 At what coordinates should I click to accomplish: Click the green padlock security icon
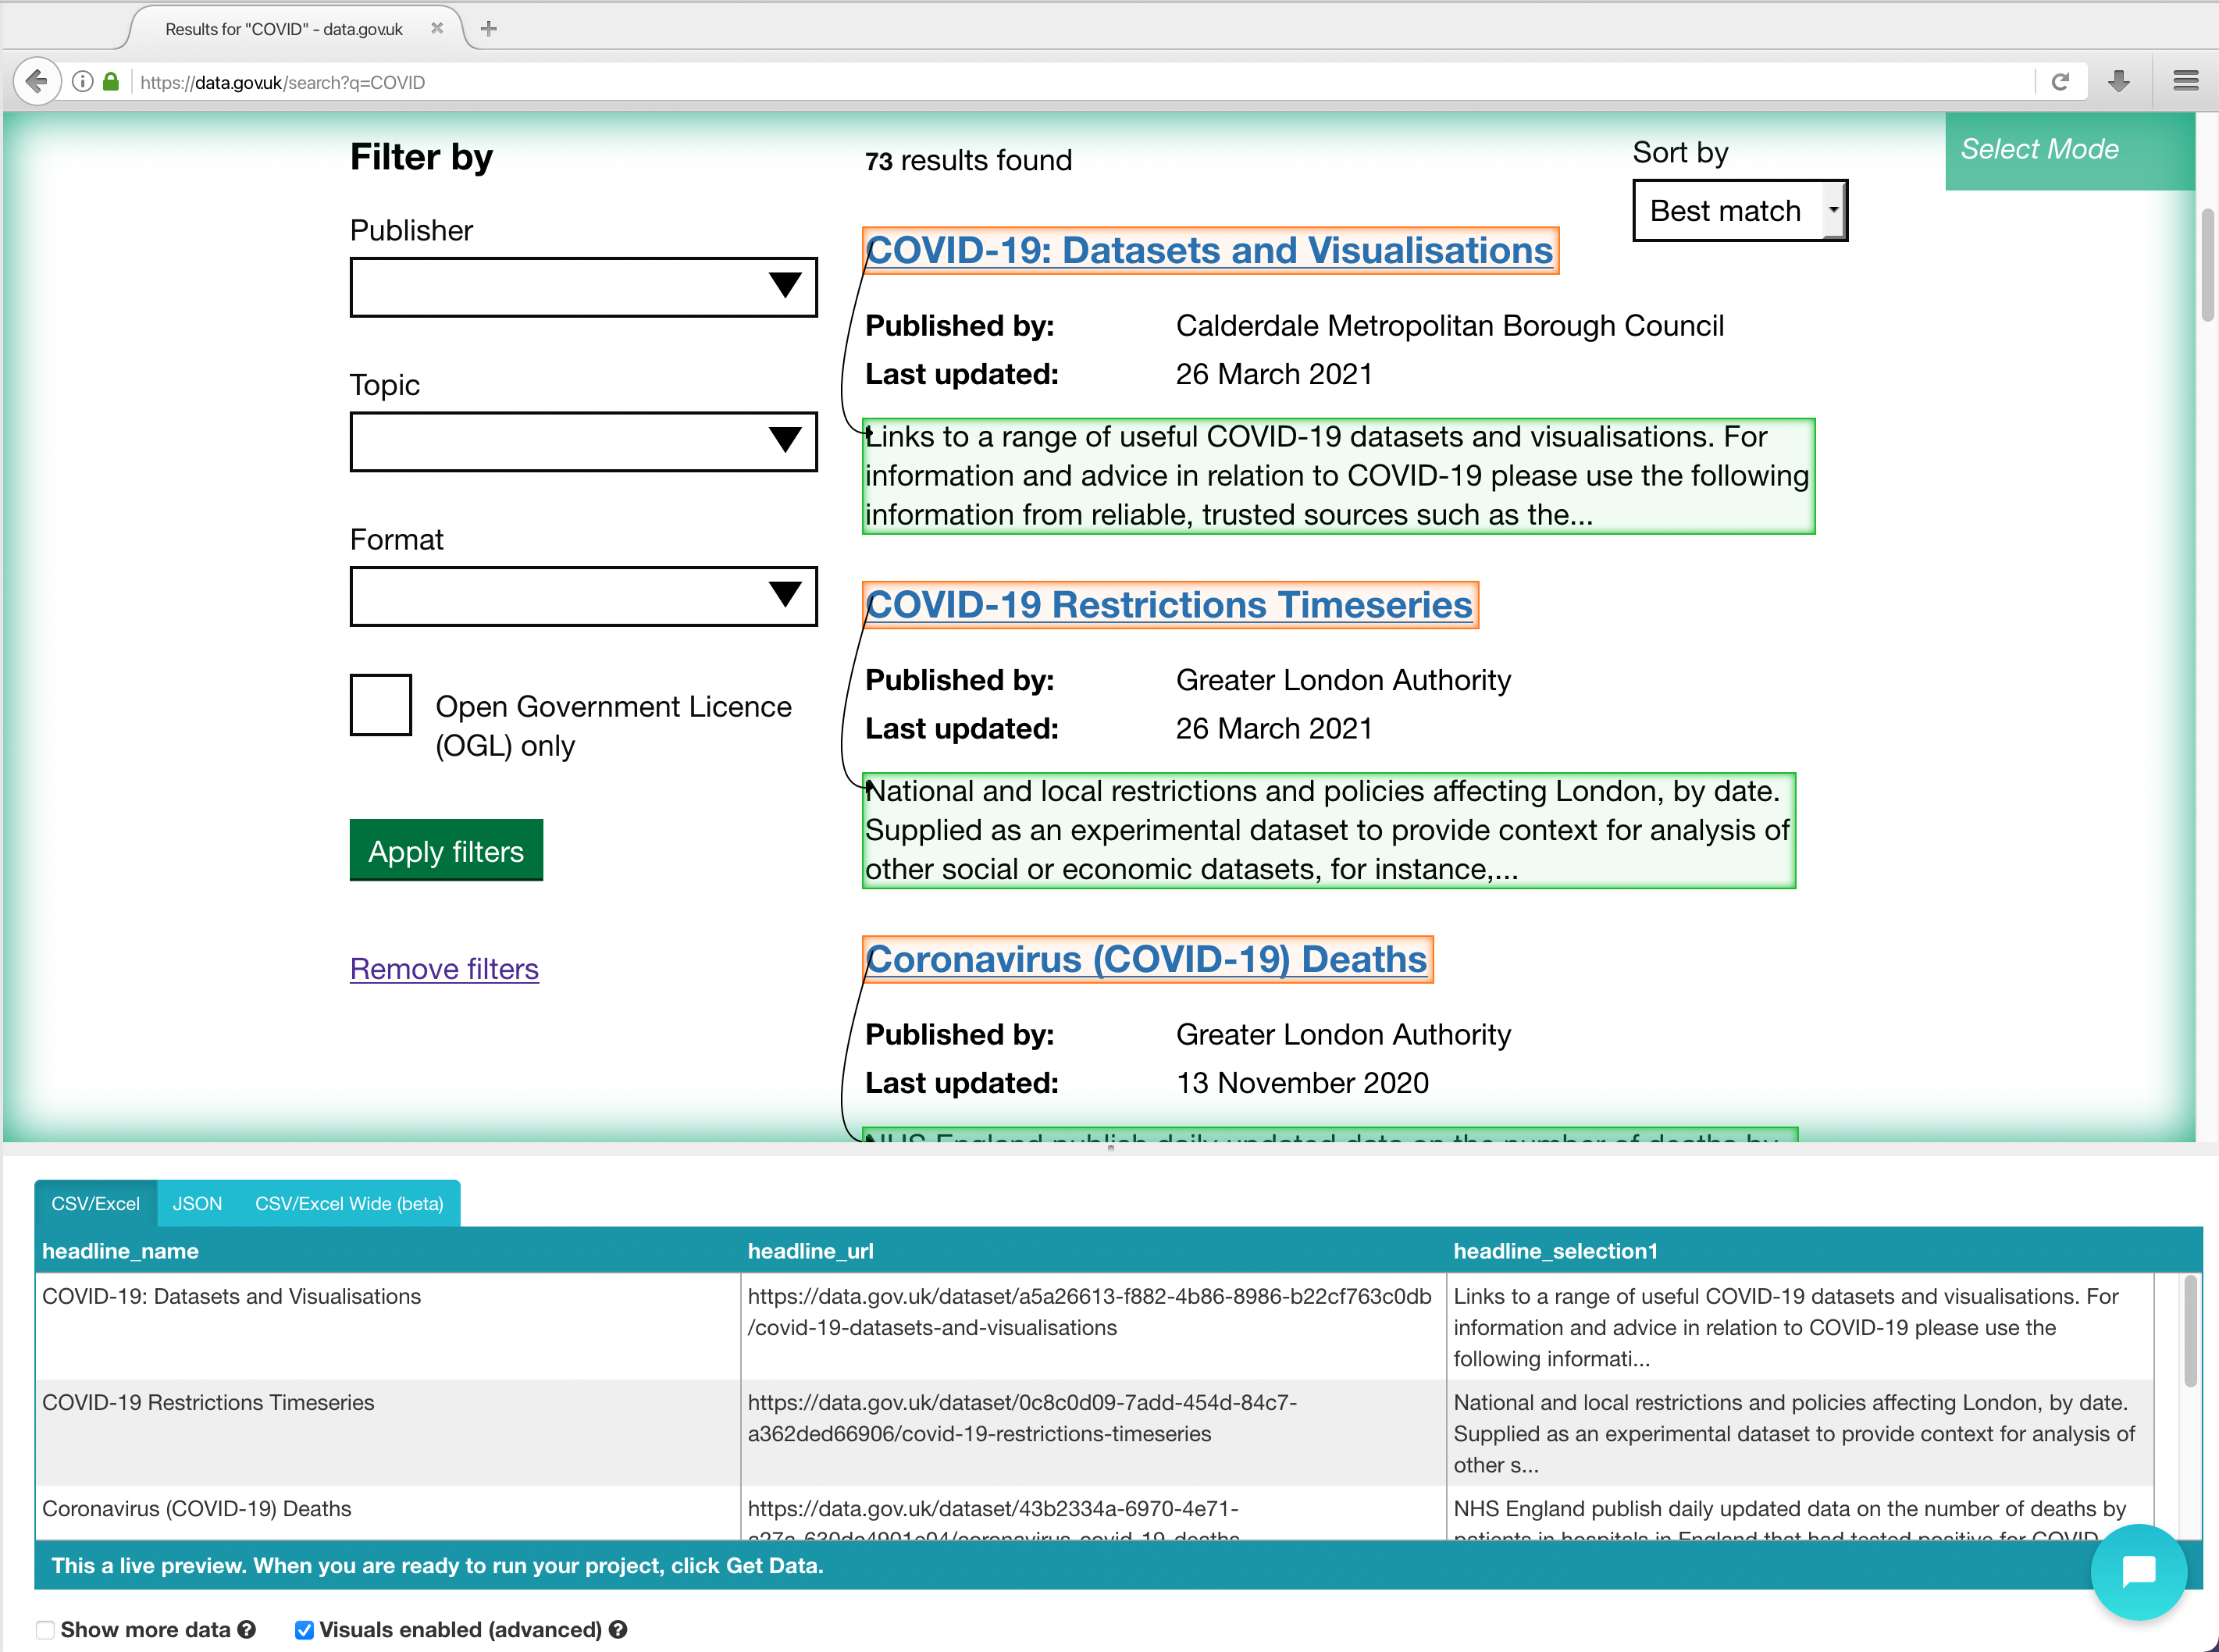(x=111, y=82)
